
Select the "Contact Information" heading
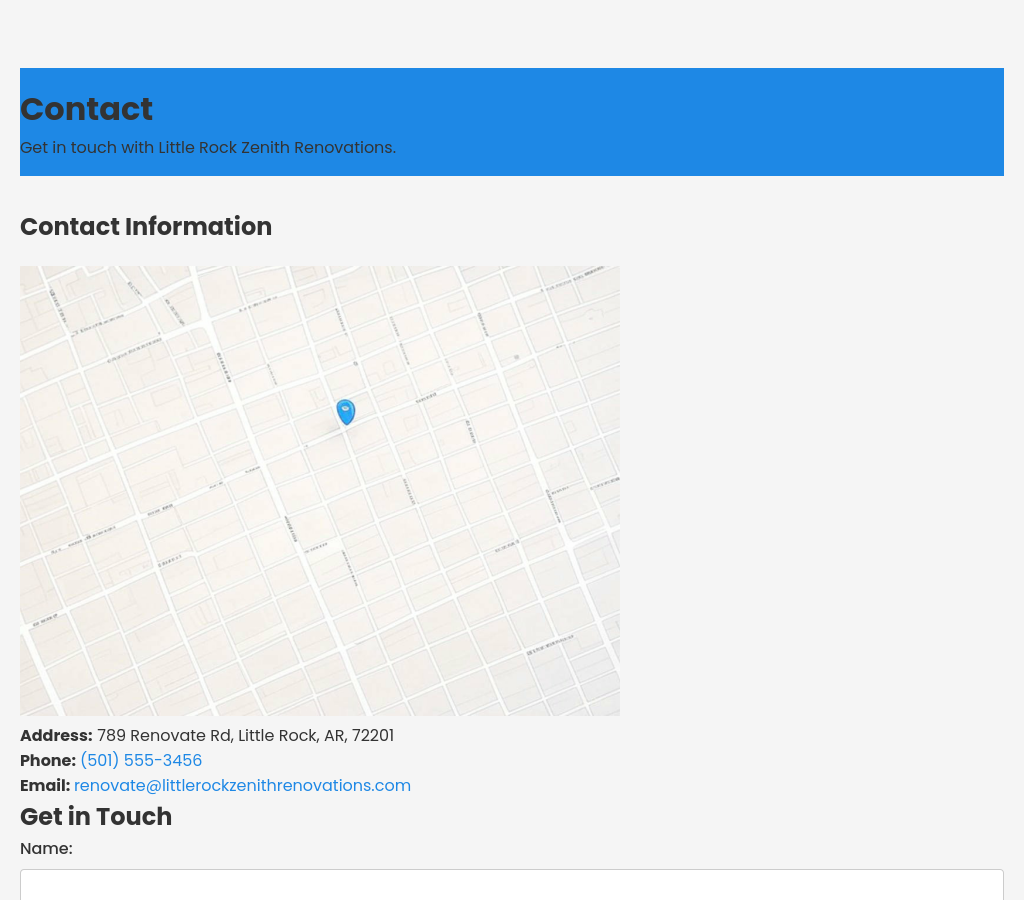tap(146, 227)
